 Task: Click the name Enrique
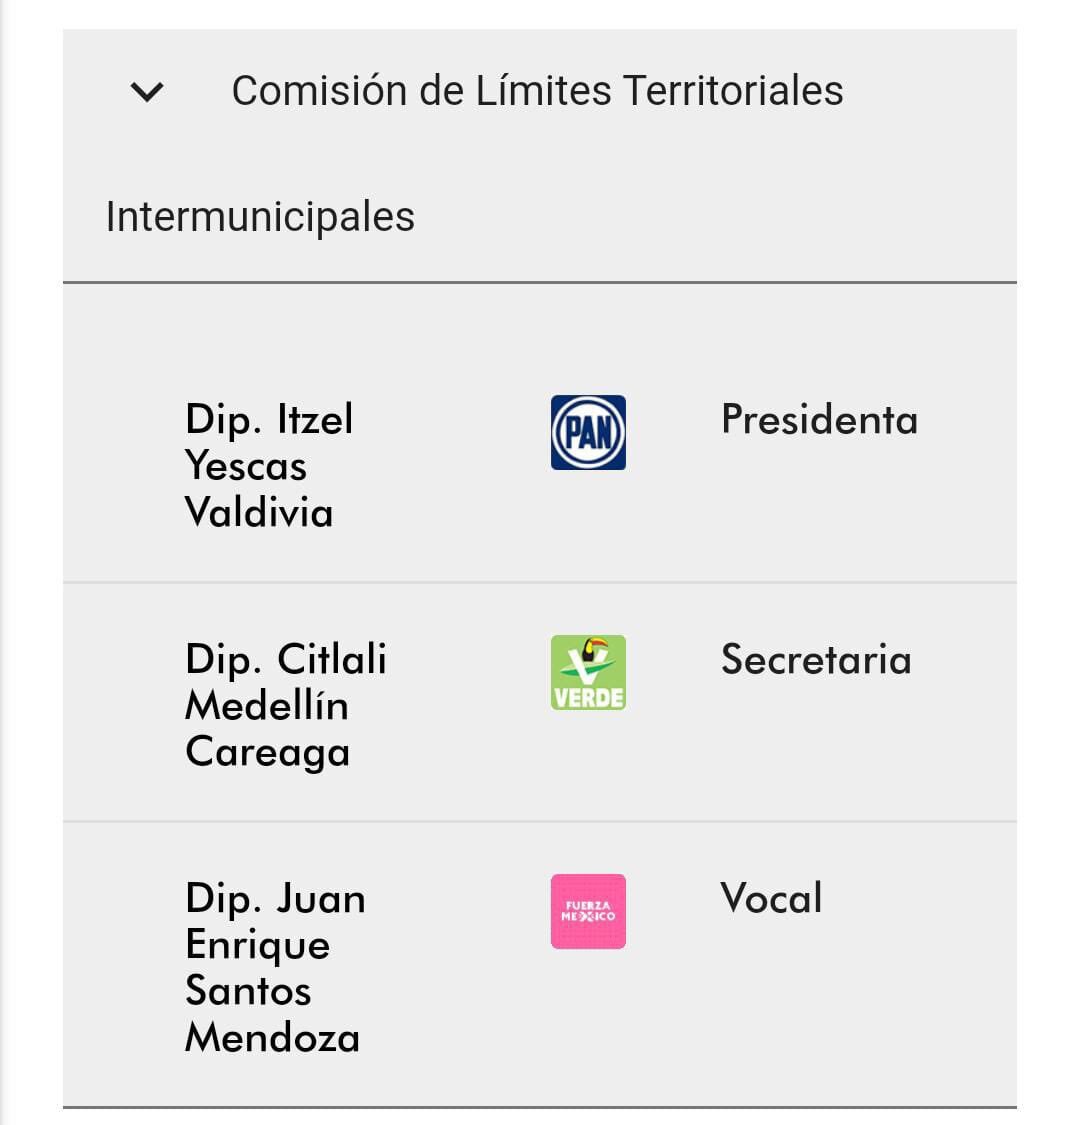coord(258,946)
